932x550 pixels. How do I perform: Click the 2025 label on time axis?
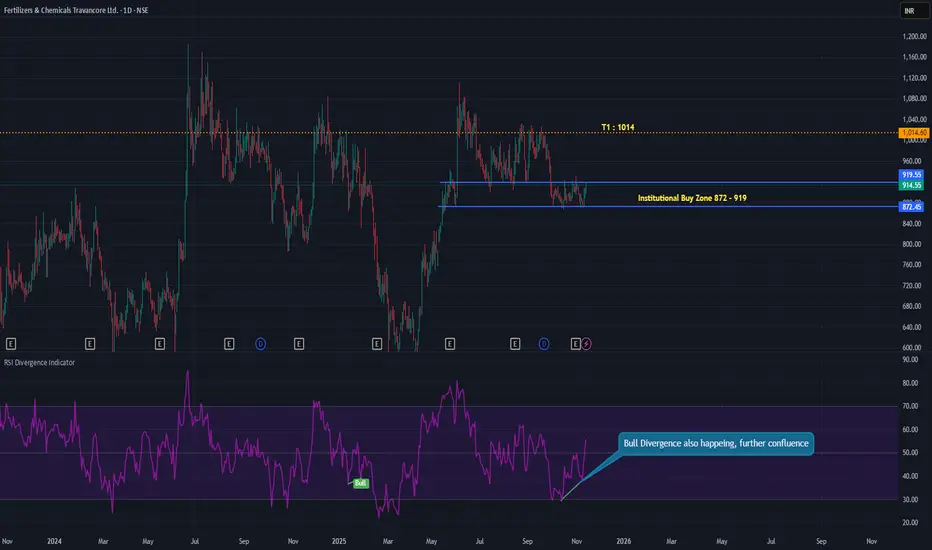click(339, 541)
